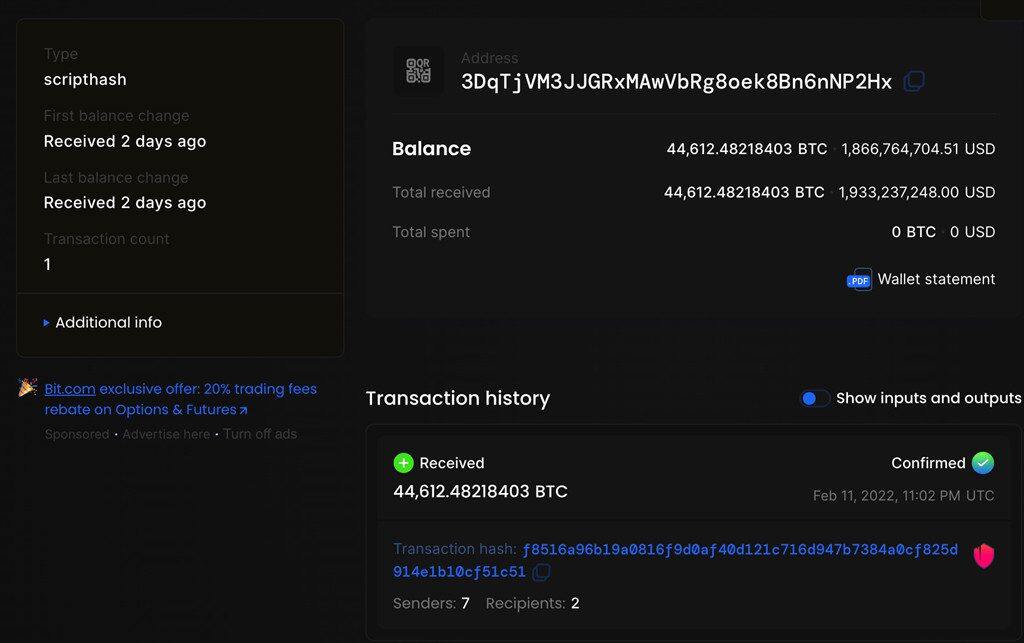Click the Wallet statement button
This screenshot has height=643, width=1024.
tap(936, 279)
